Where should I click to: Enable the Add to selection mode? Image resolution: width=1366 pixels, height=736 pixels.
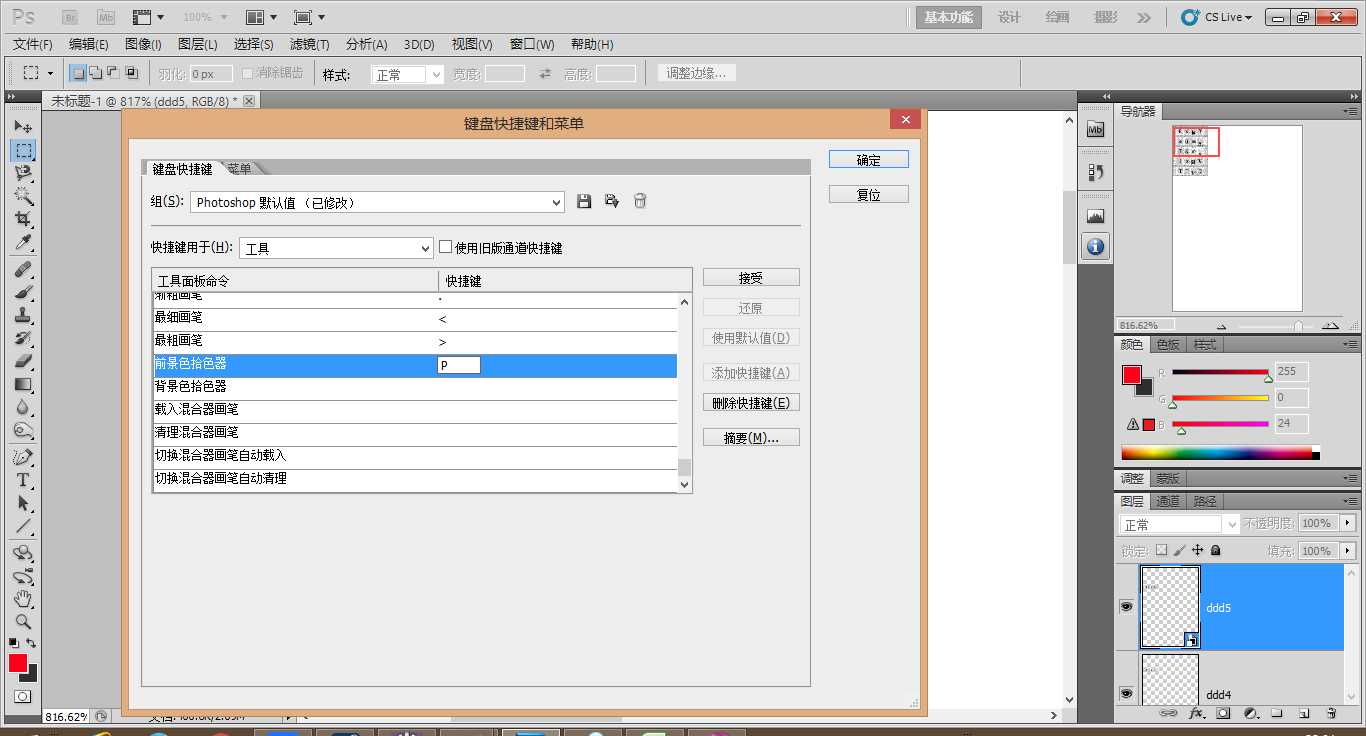95,73
